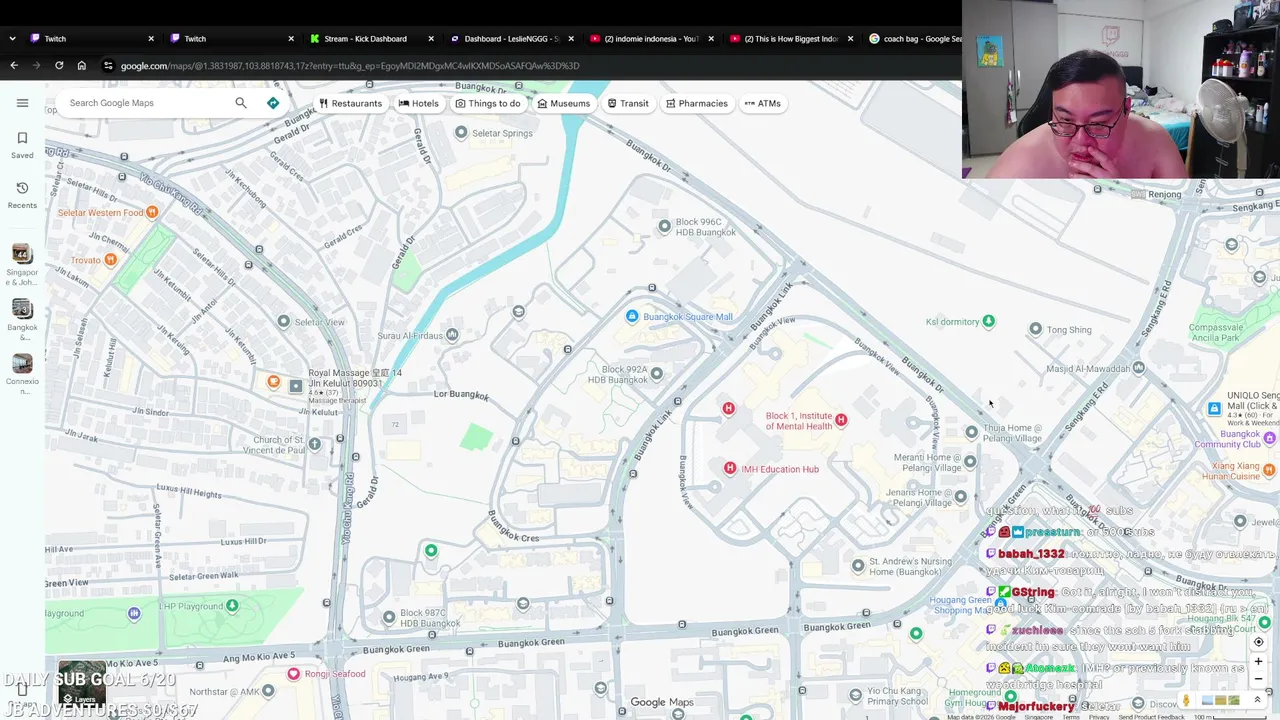This screenshot has height=720, width=1280.
Task: Switch to Stream - Kick Dashboard tab
Action: pos(370,39)
